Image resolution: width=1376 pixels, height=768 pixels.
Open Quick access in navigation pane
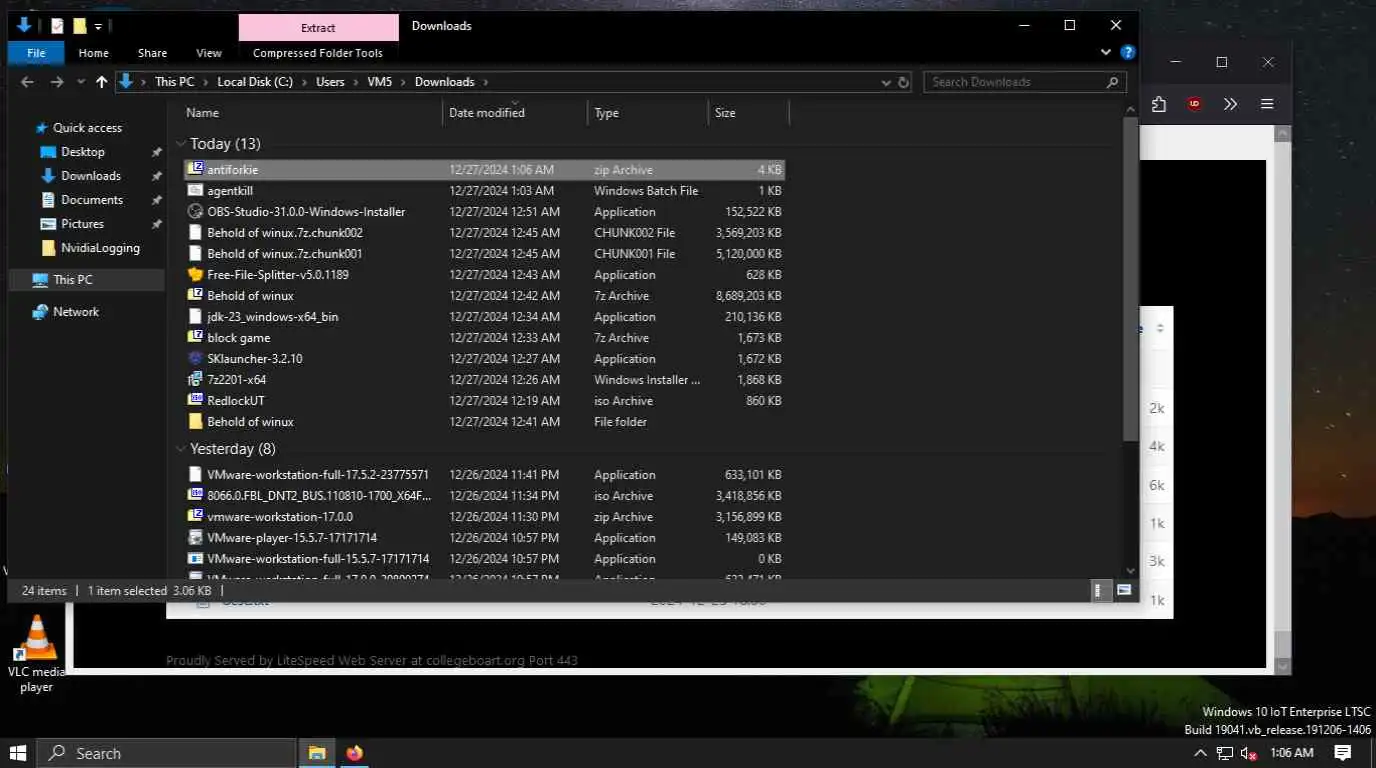coord(87,128)
